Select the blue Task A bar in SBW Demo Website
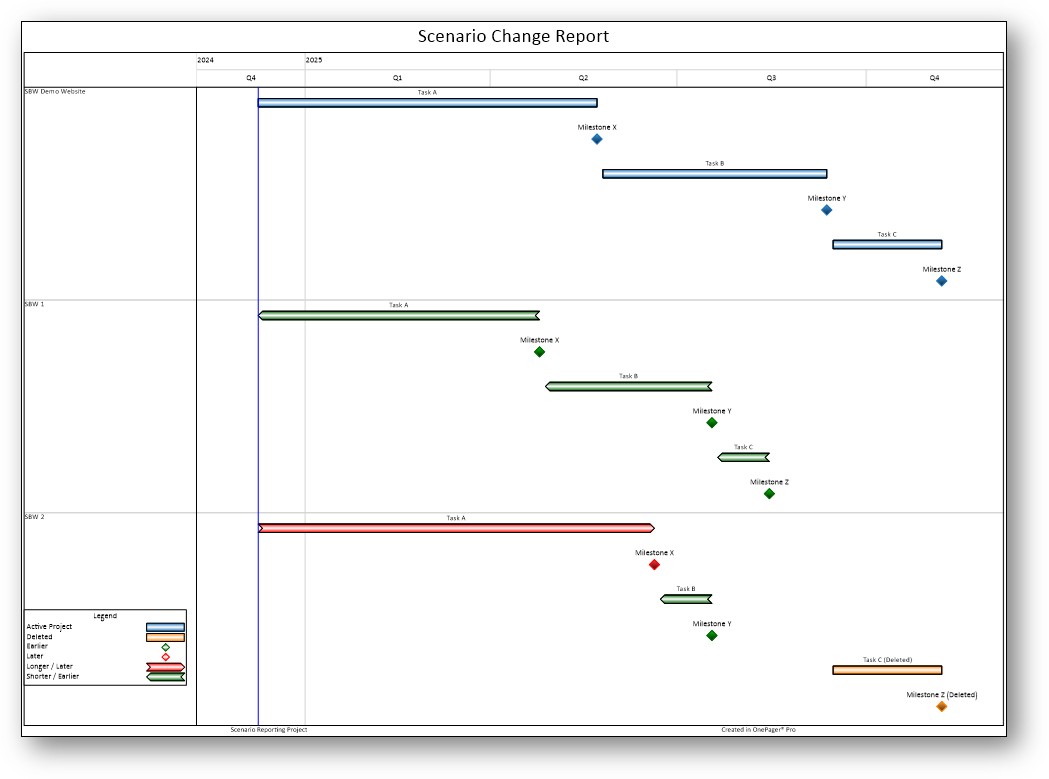This screenshot has width=1049, height=779. (x=427, y=103)
